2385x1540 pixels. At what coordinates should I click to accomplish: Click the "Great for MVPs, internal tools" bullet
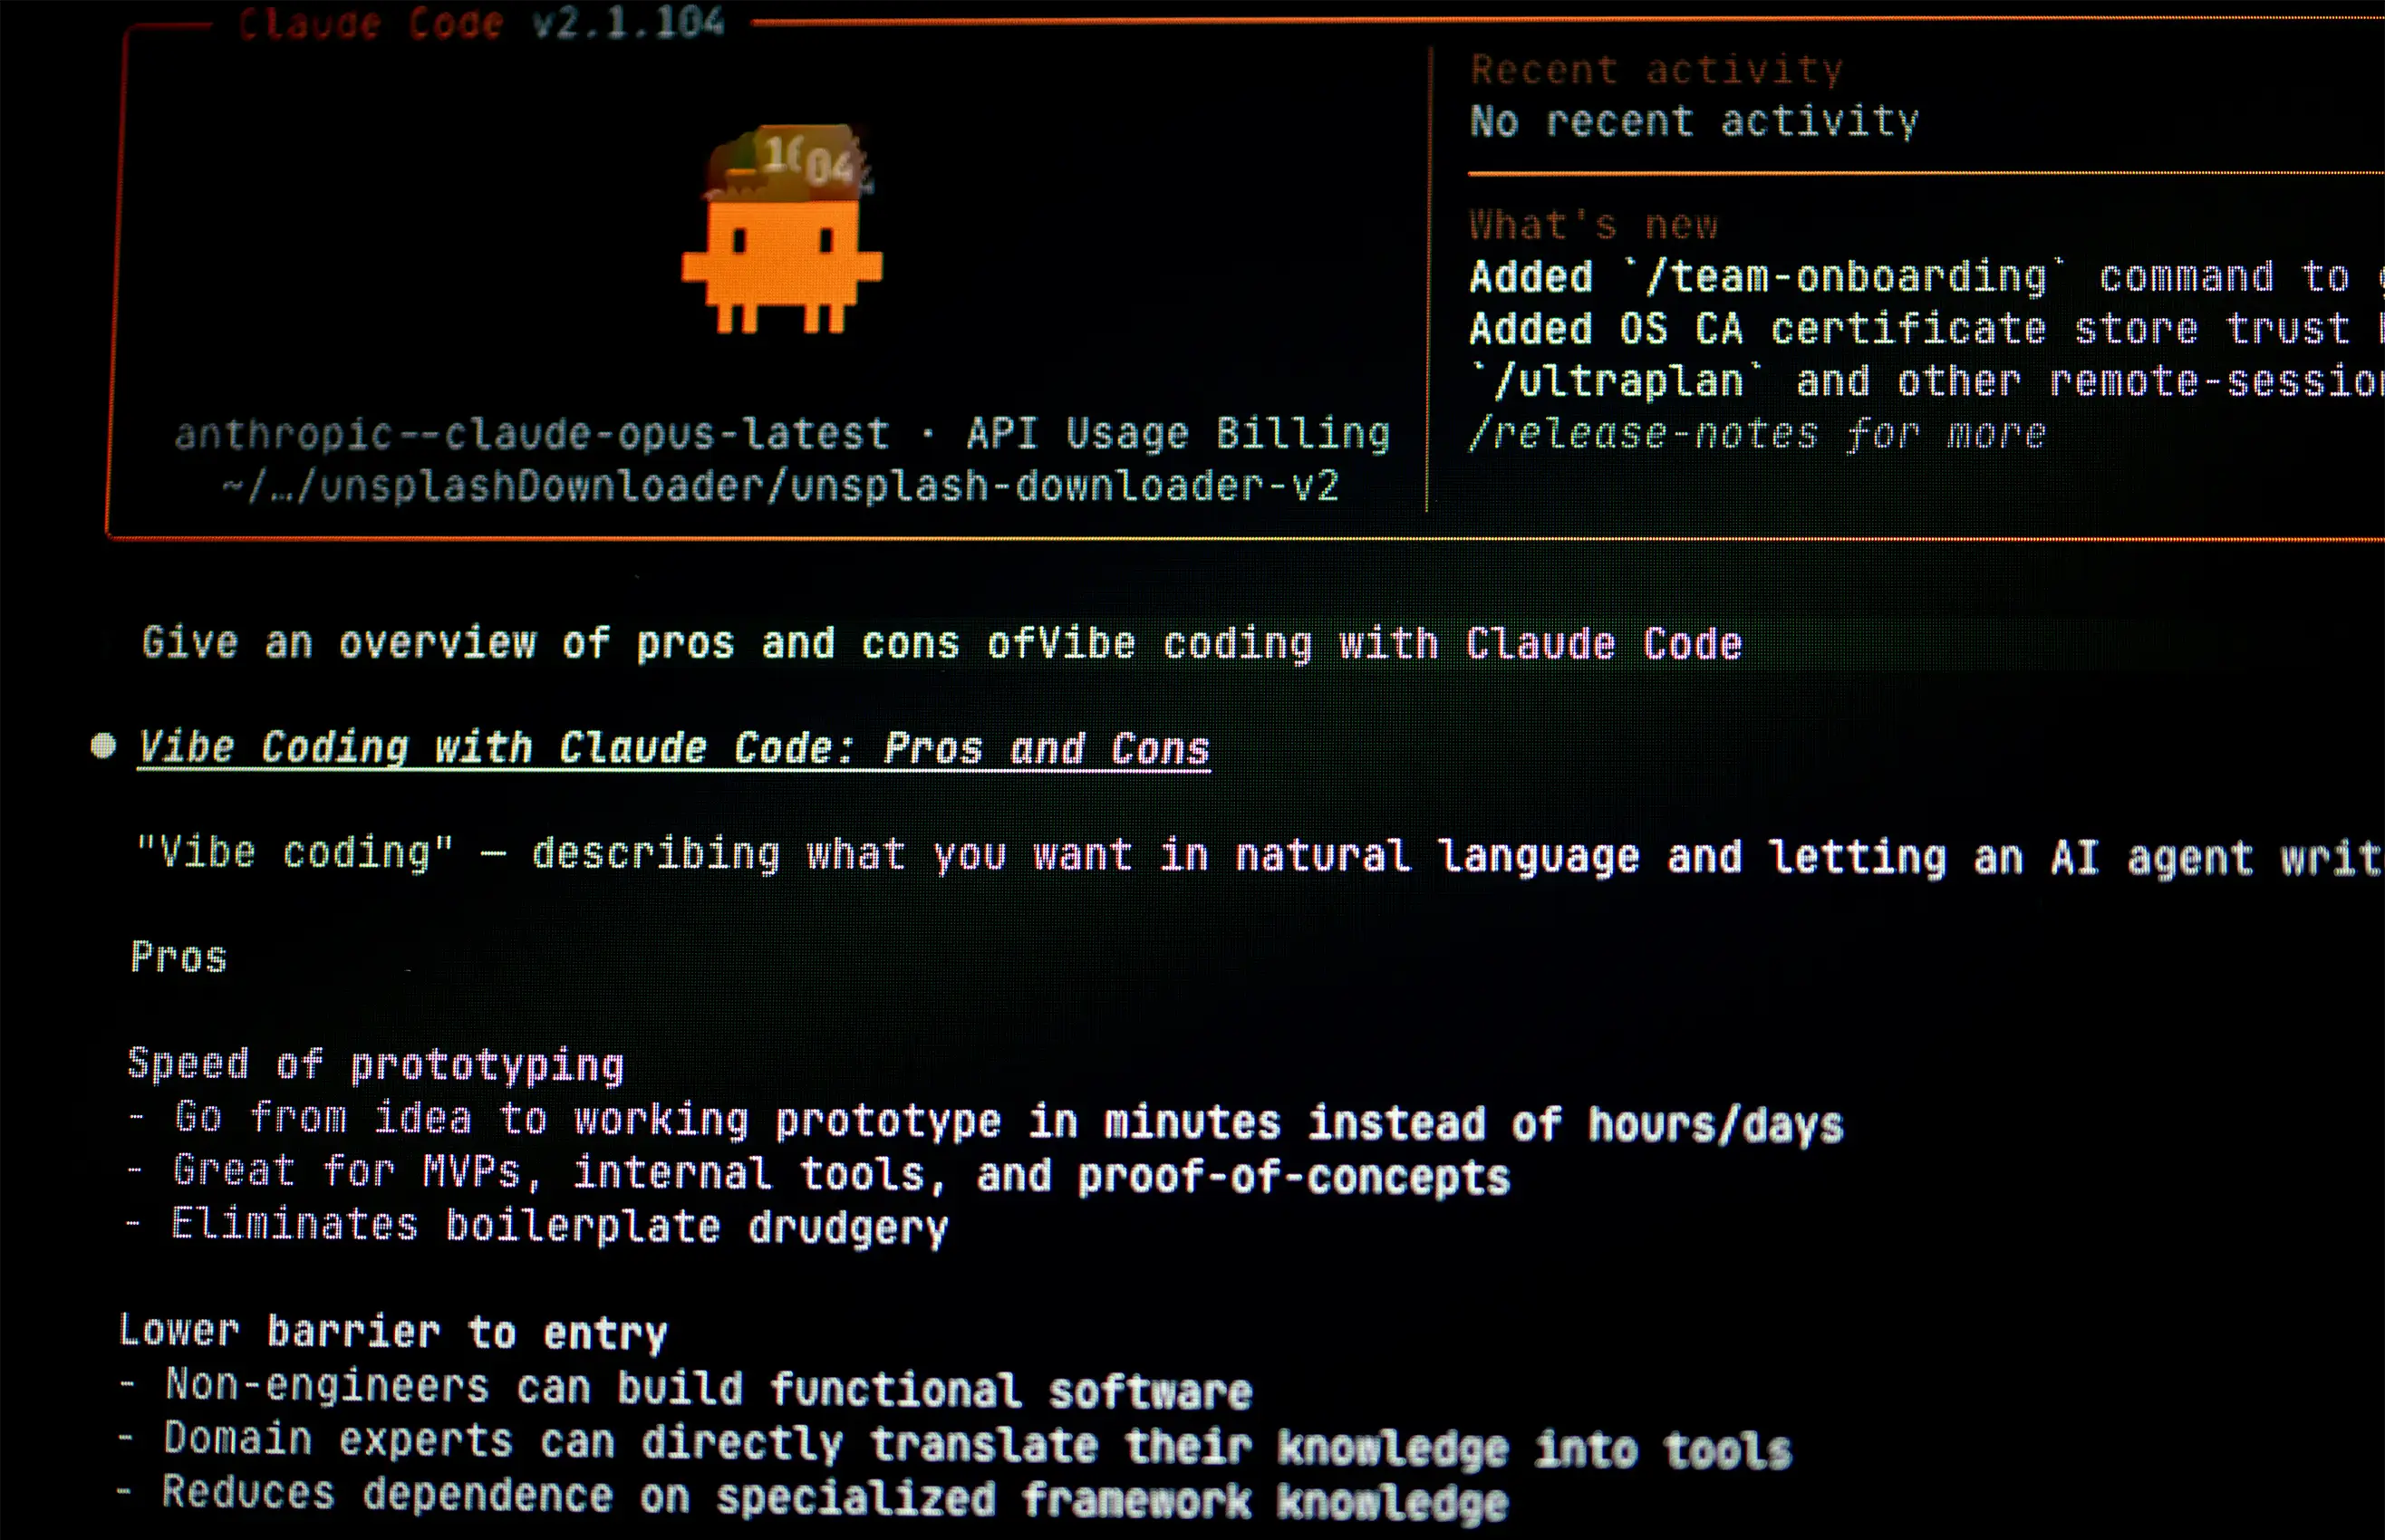tap(819, 1173)
